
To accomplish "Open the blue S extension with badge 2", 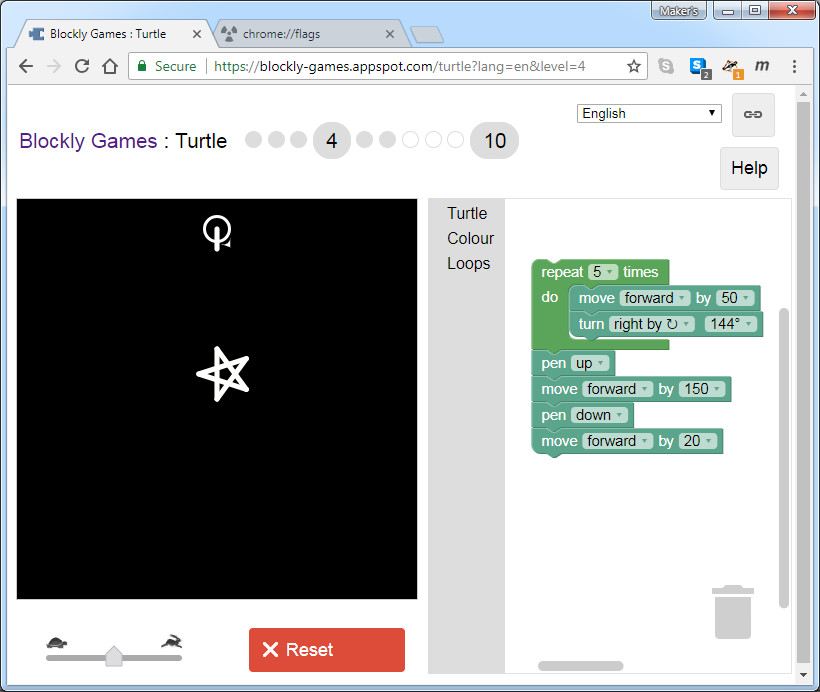I will click(x=699, y=67).
